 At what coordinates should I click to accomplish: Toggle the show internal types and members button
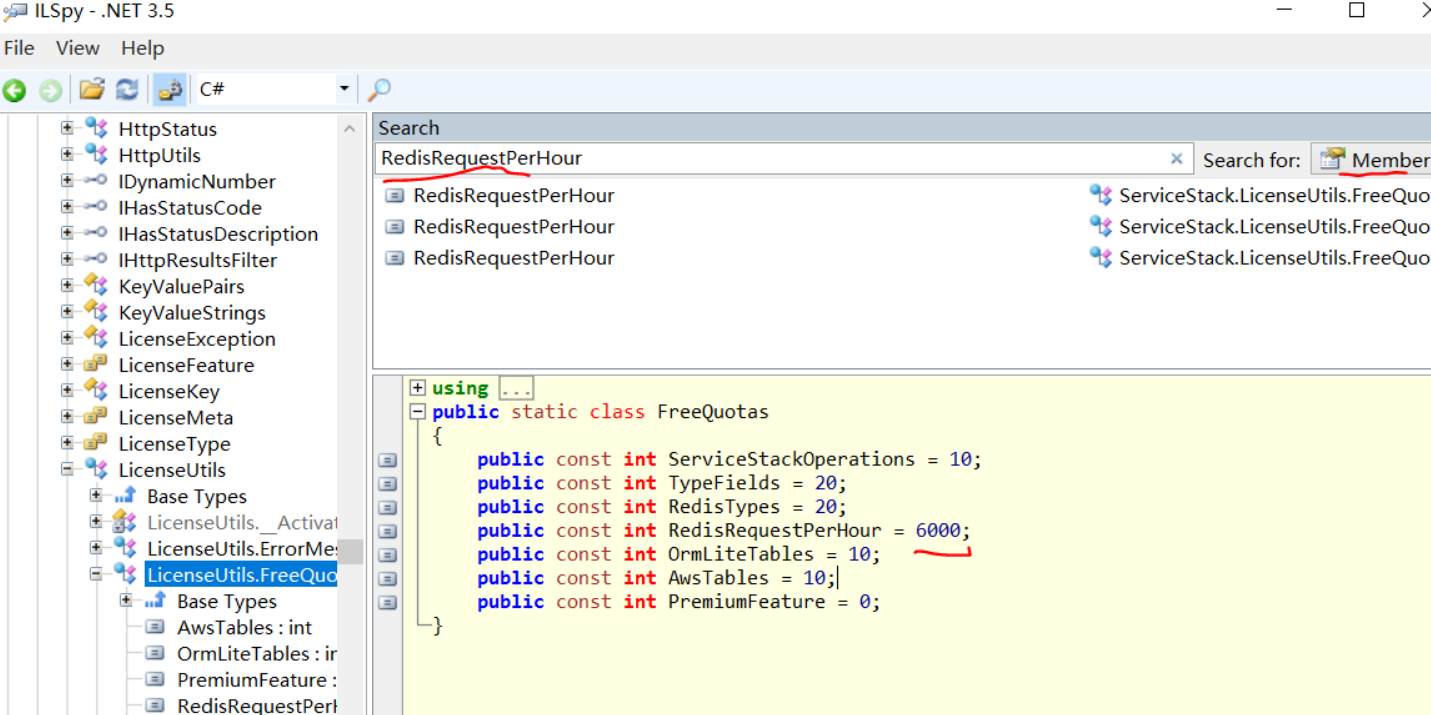[x=169, y=90]
